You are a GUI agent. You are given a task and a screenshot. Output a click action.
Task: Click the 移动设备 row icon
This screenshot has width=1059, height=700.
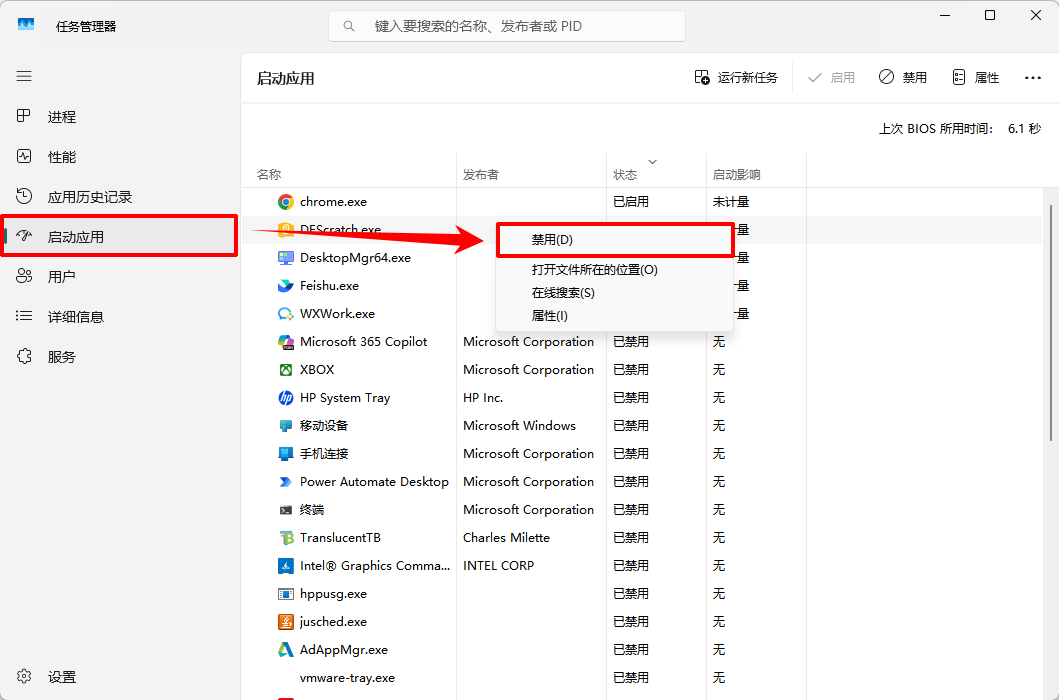(x=286, y=426)
